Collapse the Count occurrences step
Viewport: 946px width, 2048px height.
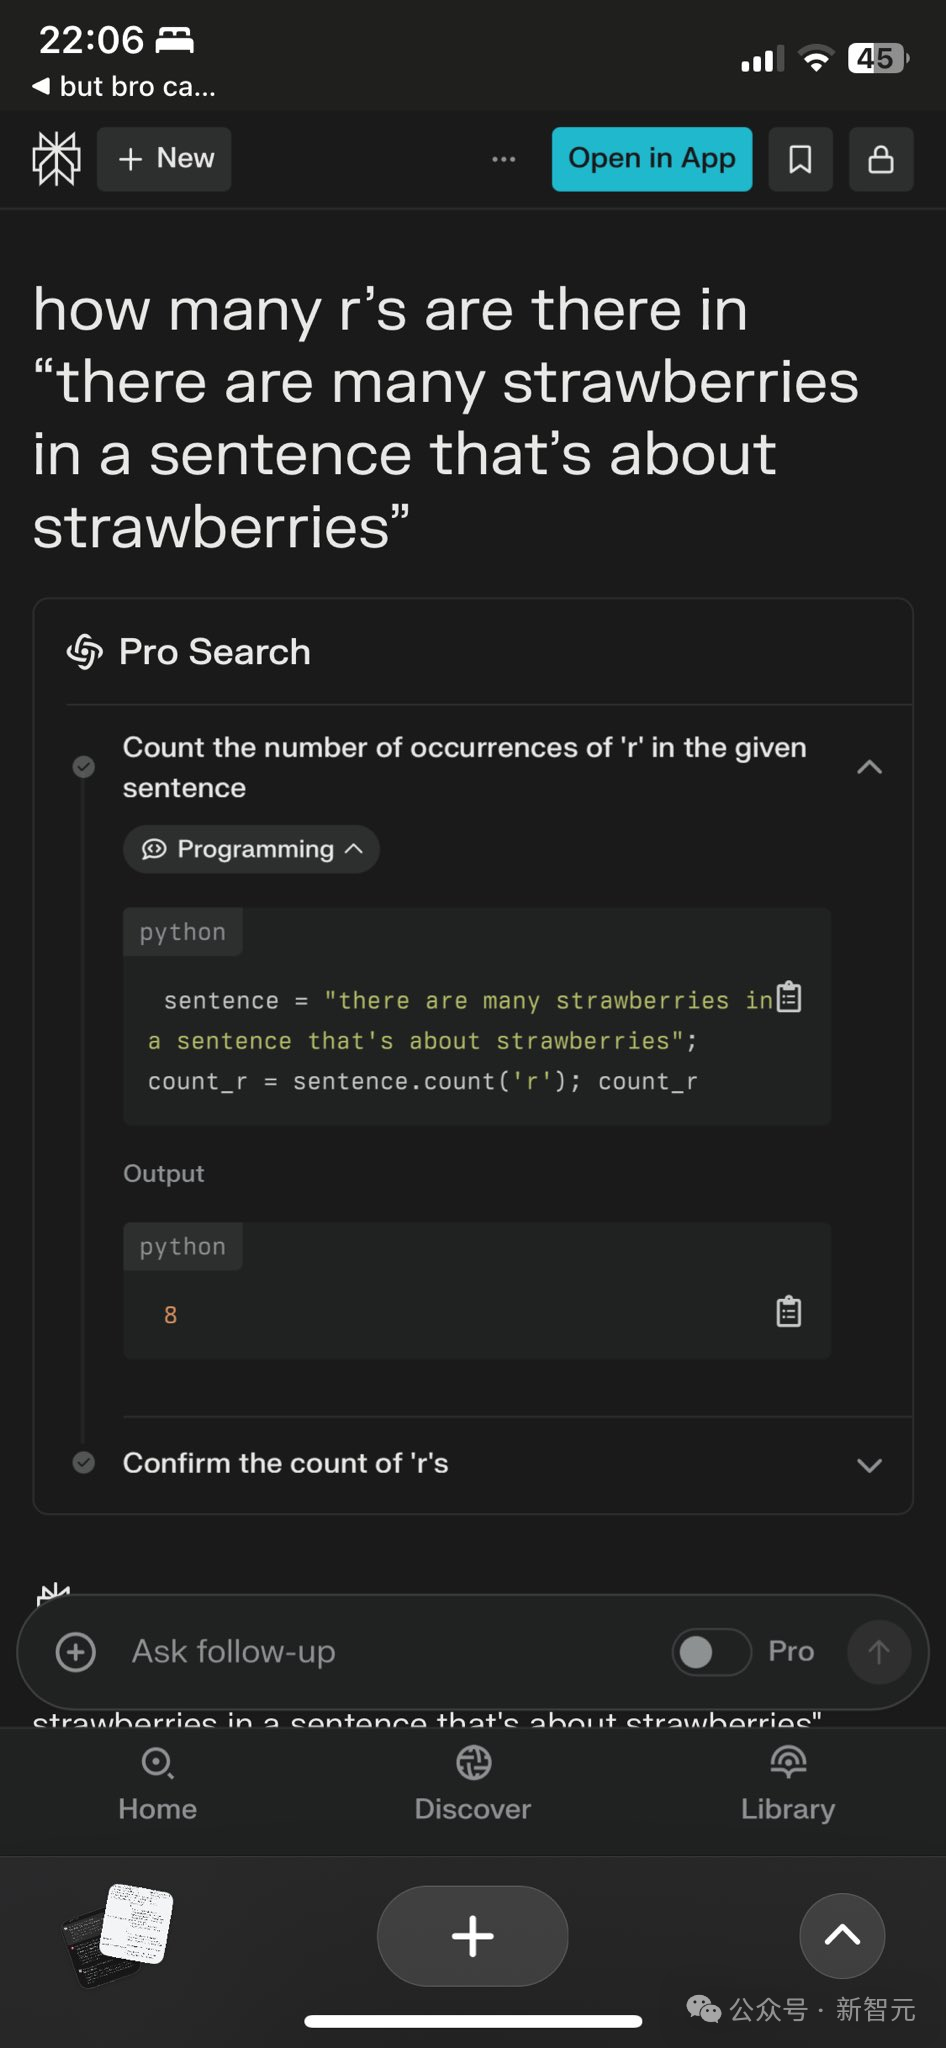coord(869,767)
